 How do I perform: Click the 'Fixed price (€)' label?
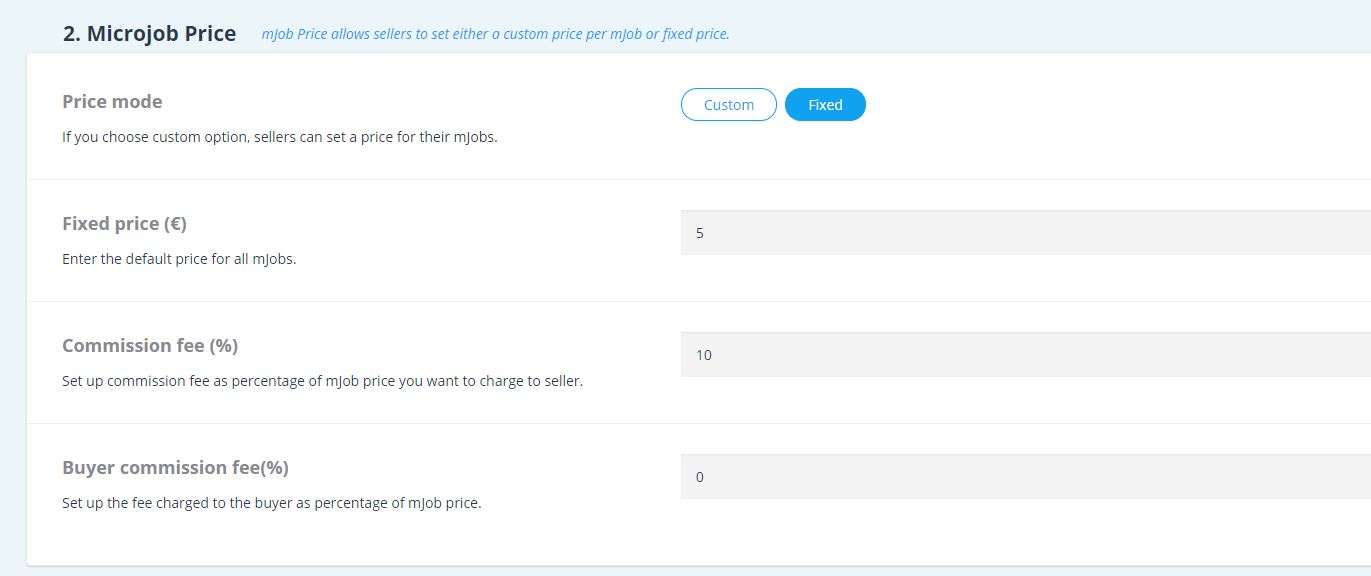[x=124, y=224]
